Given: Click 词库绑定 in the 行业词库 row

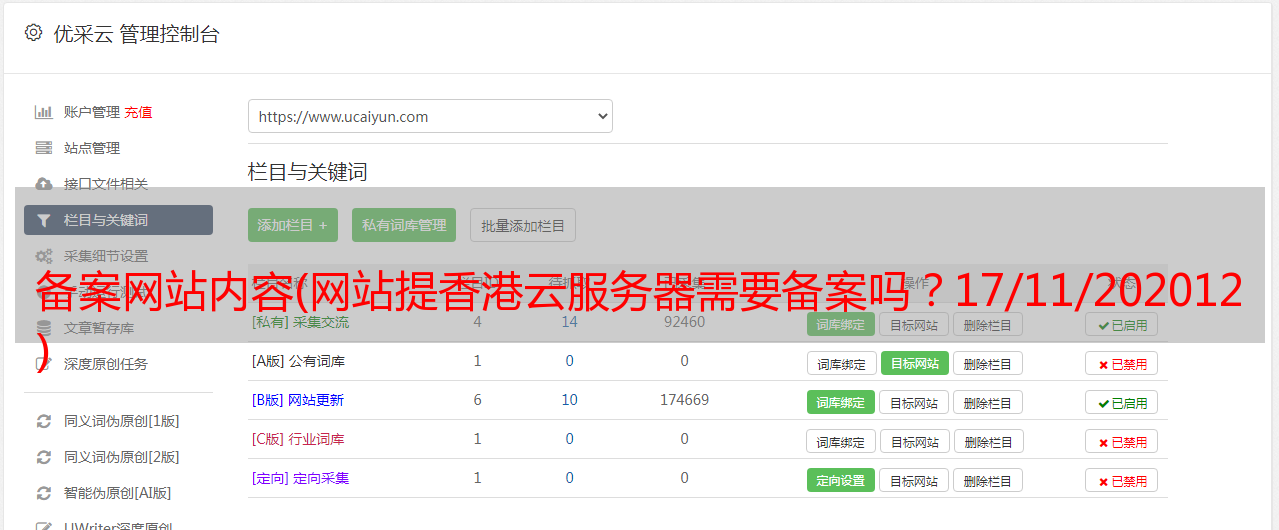Looking at the screenshot, I should point(841,441).
